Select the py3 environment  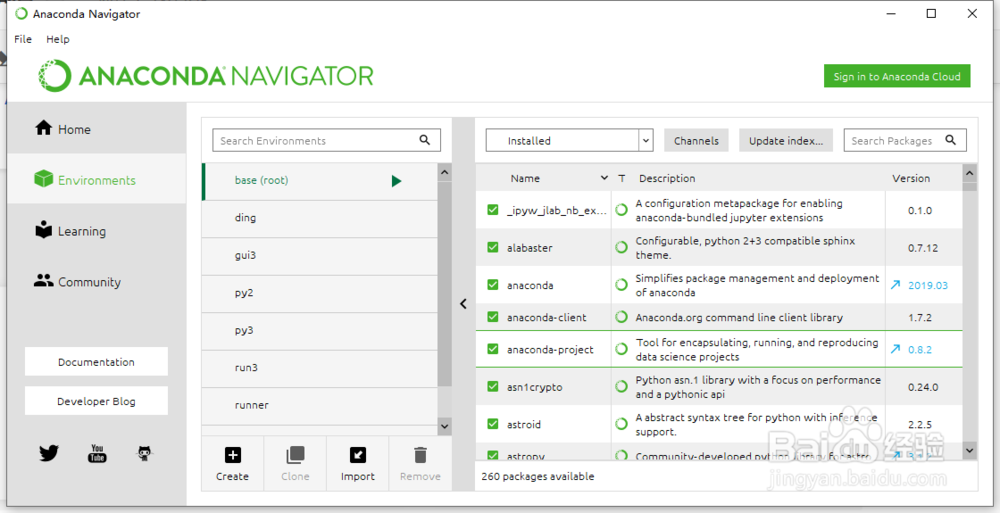[x=320, y=331]
